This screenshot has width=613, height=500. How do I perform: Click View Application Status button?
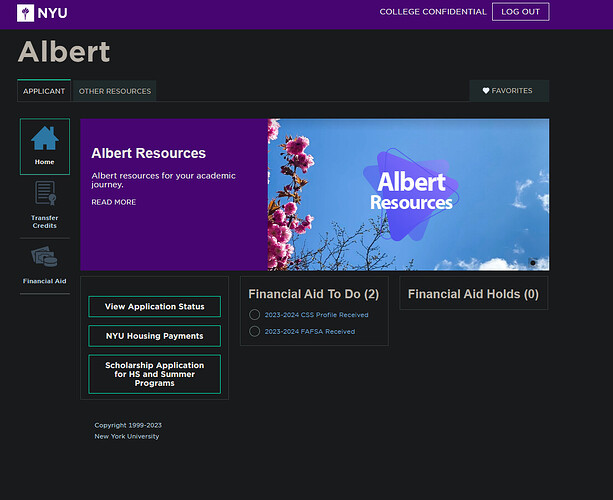tap(154, 306)
